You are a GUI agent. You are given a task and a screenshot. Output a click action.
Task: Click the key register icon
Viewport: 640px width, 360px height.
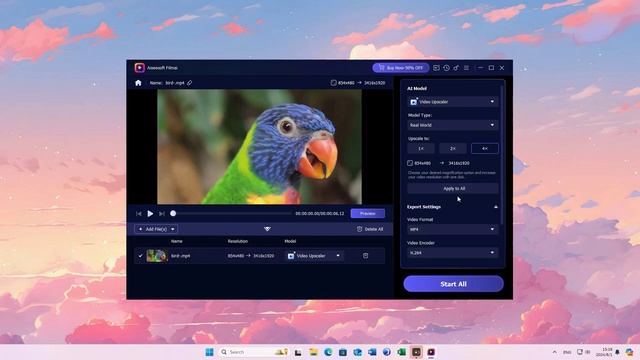click(456, 68)
